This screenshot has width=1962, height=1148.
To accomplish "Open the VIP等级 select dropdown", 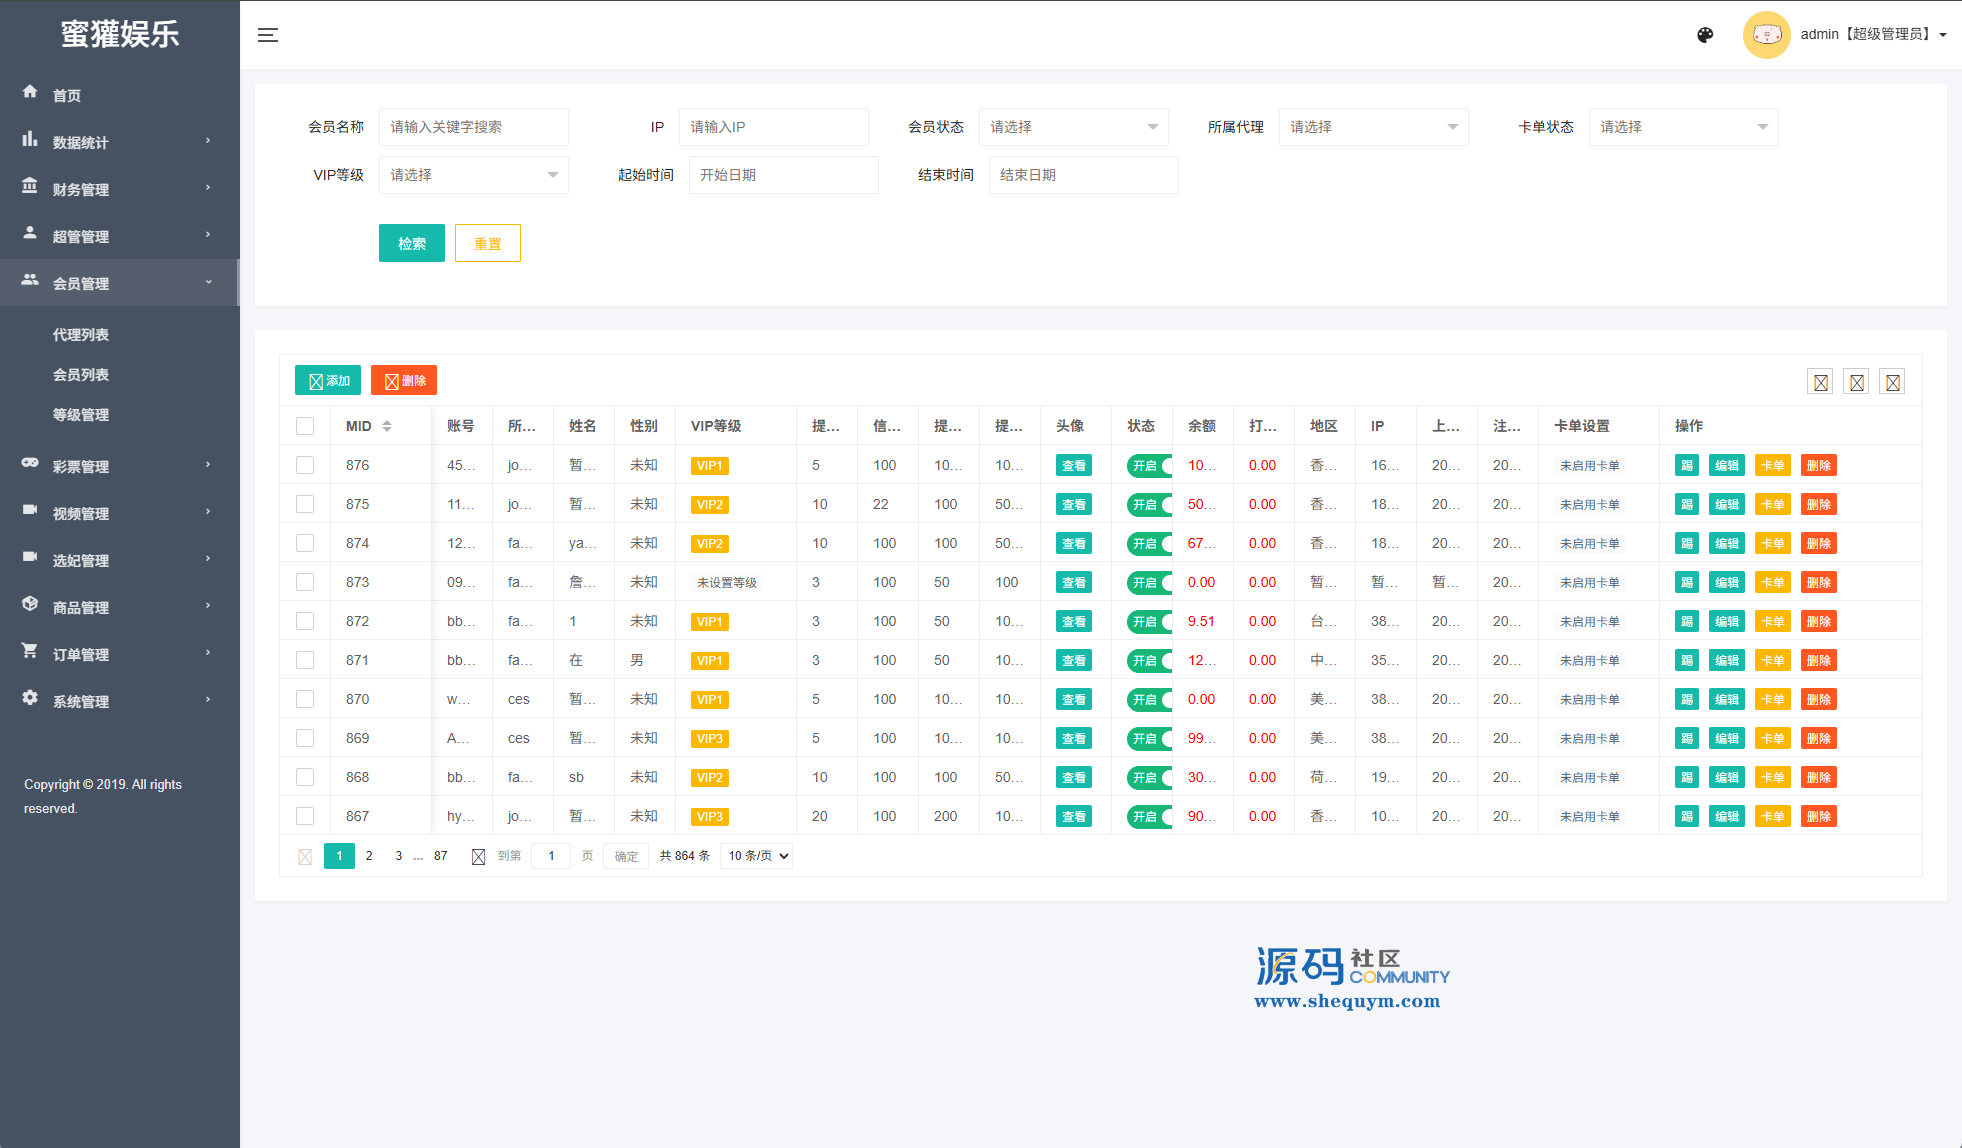I will click(x=473, y=175).
